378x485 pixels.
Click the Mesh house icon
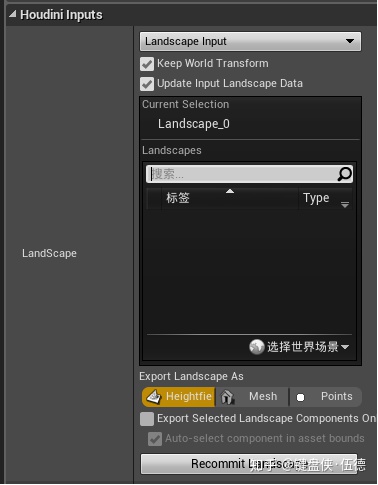tap(227, 397)
